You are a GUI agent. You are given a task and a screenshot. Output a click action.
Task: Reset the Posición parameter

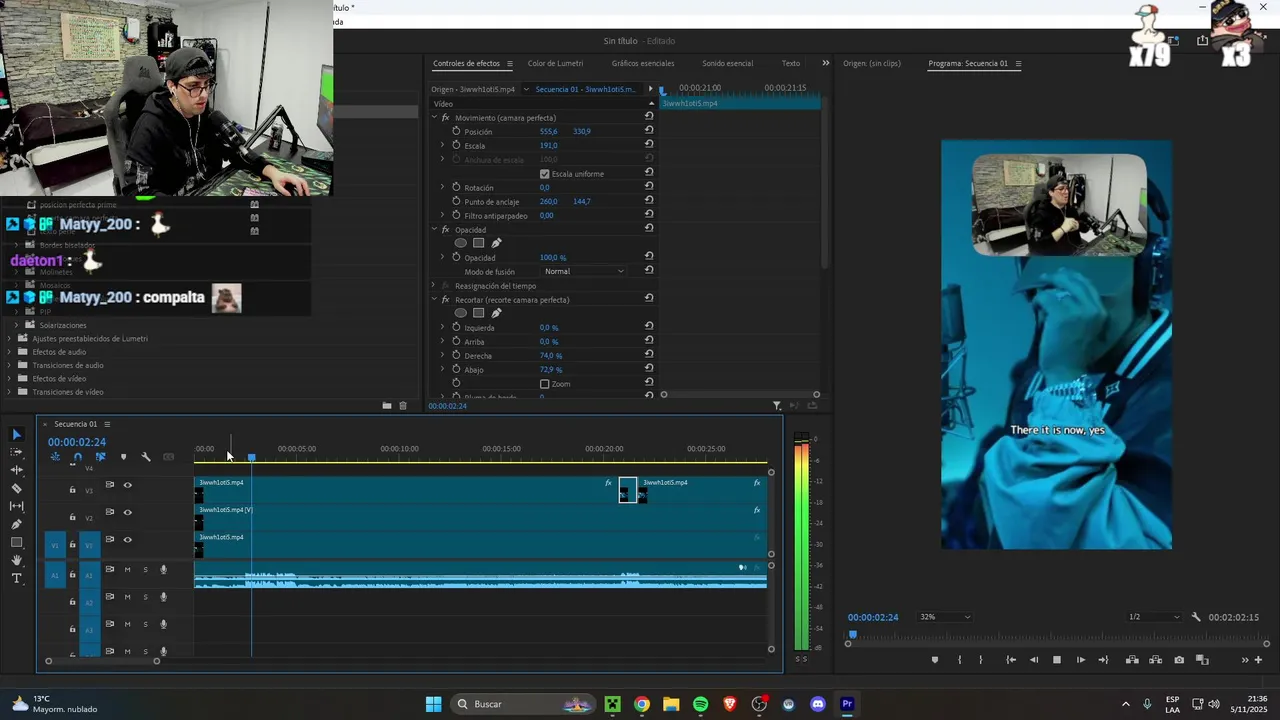[x=649, y=131]
